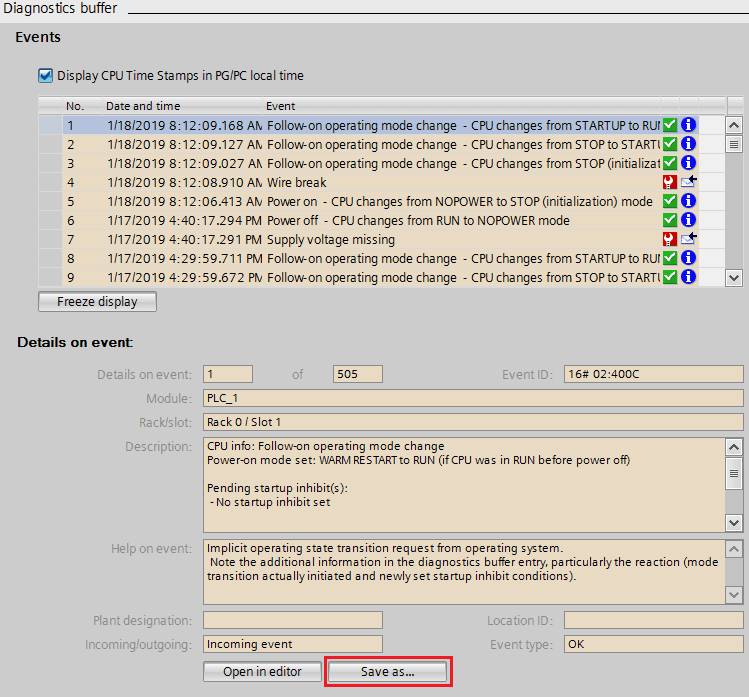This screenshot has height=697, width=749.
Task: Select the Power off event row
Action: 368,220
